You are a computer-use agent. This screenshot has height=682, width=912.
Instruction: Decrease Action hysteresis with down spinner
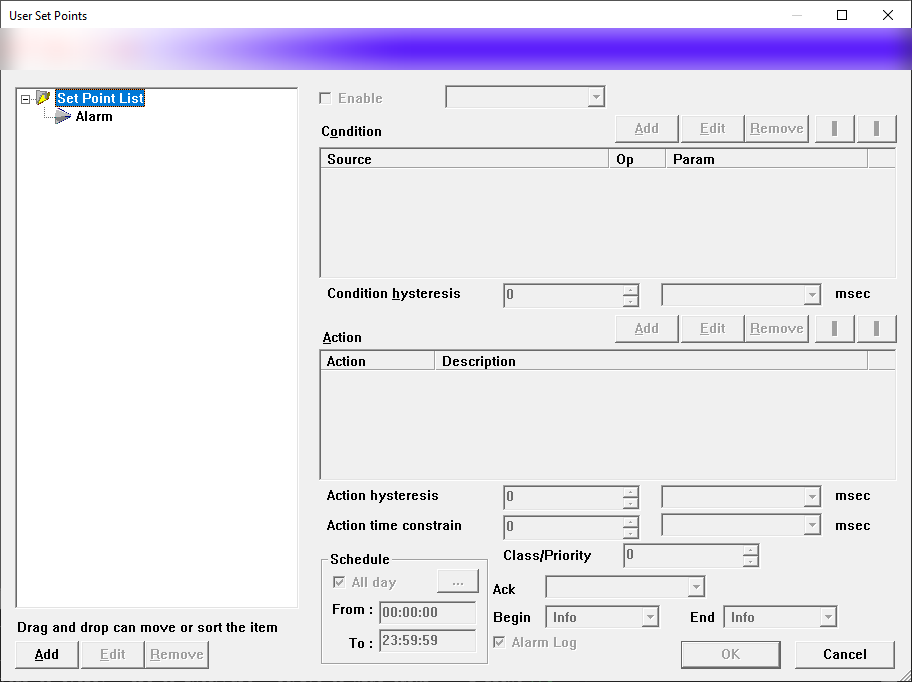tap(630, 503)
